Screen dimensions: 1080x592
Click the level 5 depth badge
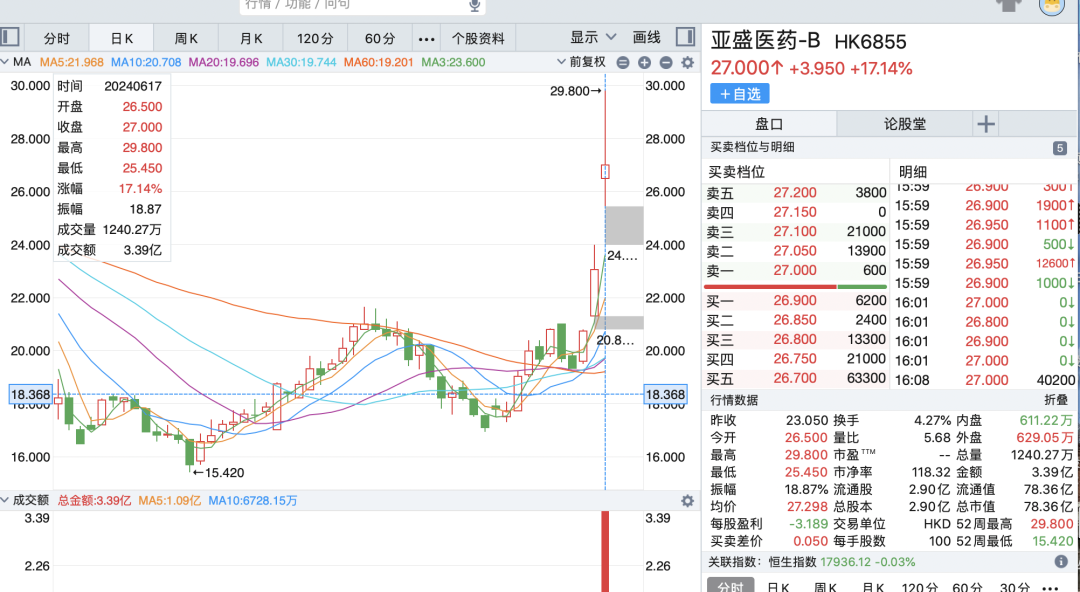[1060, 147]
